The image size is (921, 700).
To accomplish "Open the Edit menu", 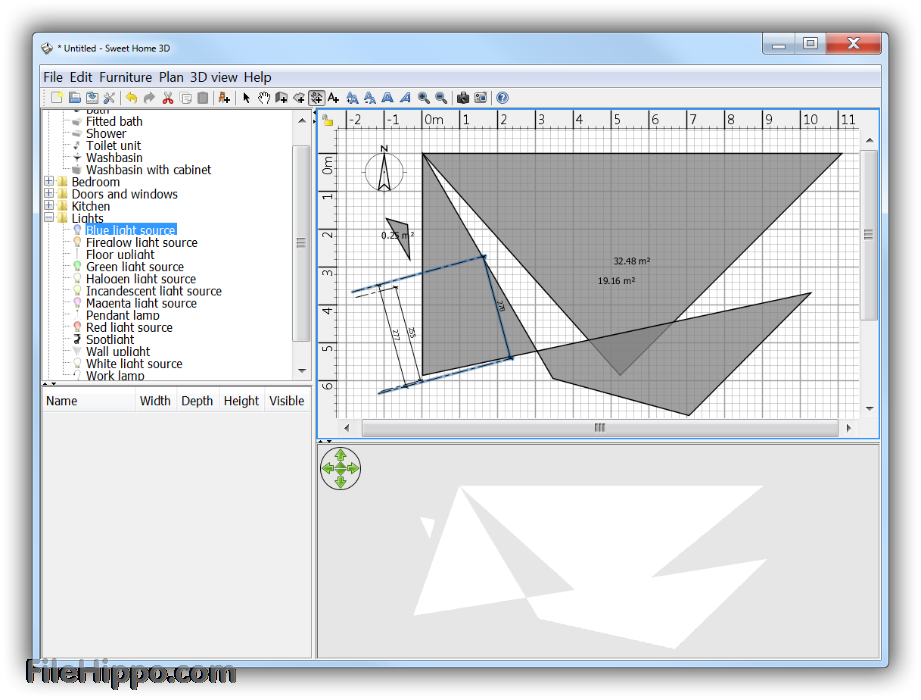I will coord(81,78).
